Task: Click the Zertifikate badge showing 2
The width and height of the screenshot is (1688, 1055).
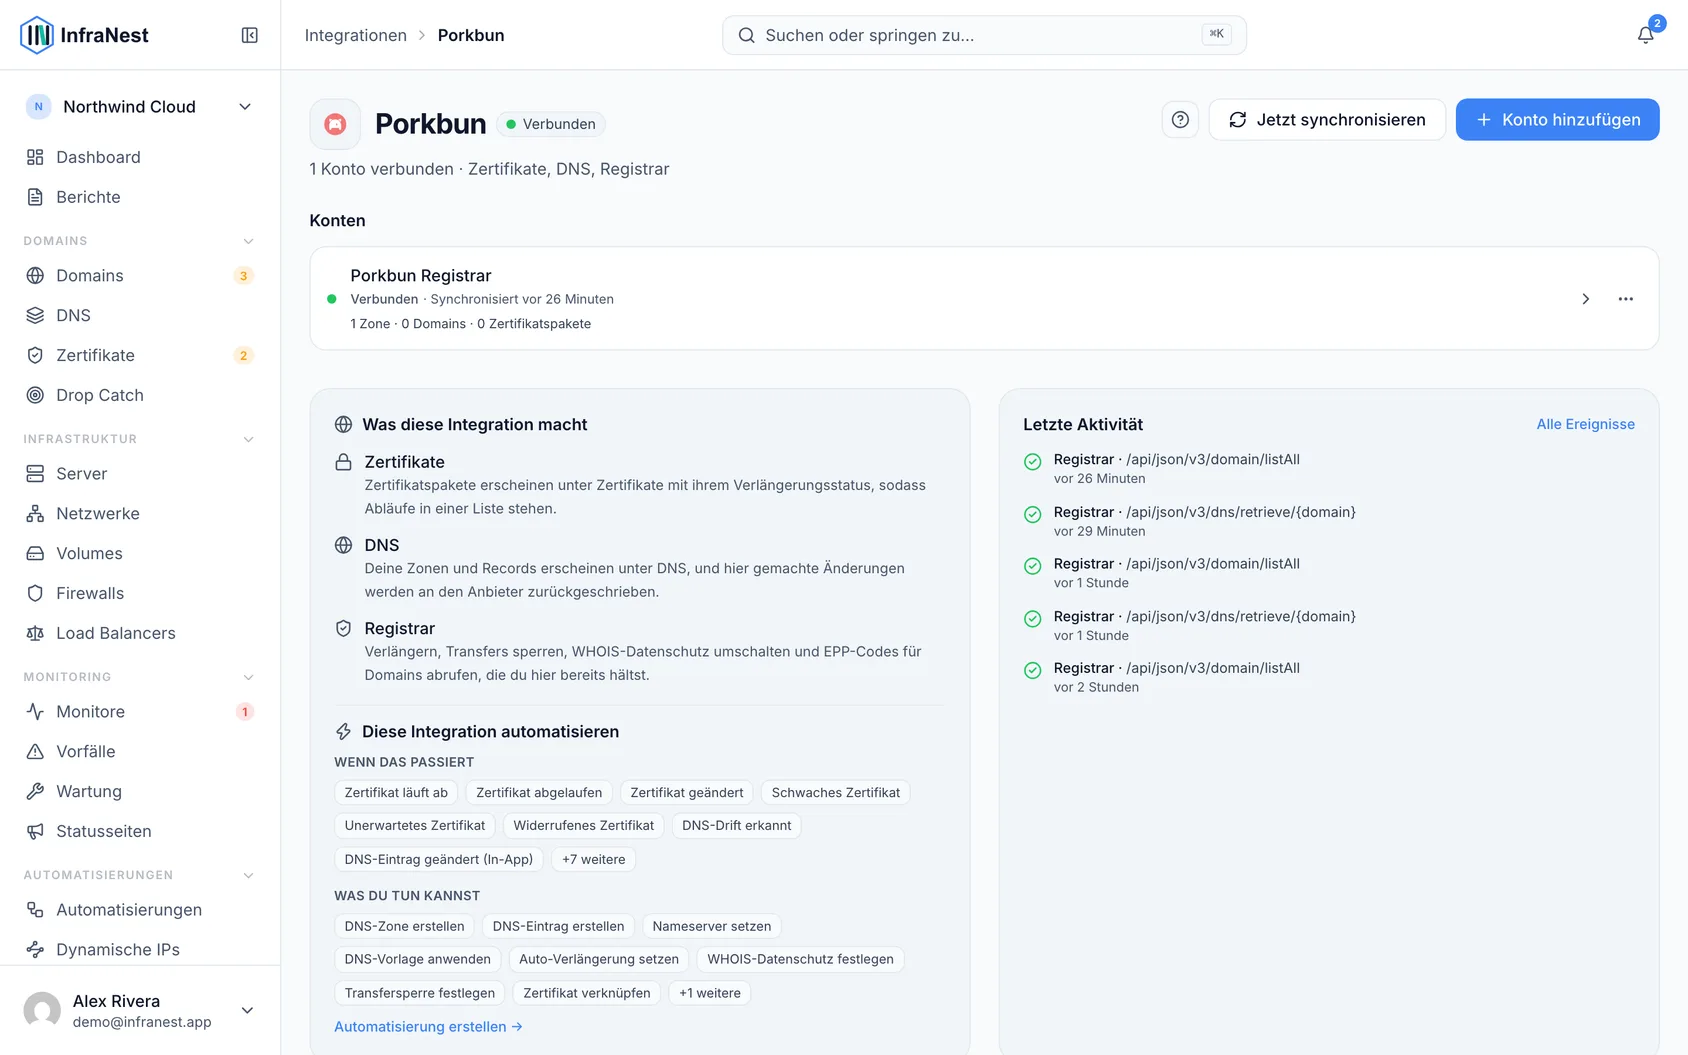Action: (x=243, y=356)
